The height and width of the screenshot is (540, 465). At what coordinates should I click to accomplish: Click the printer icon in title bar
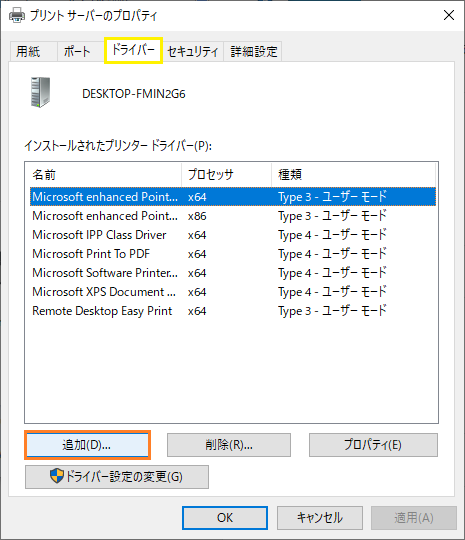[17, 15]
